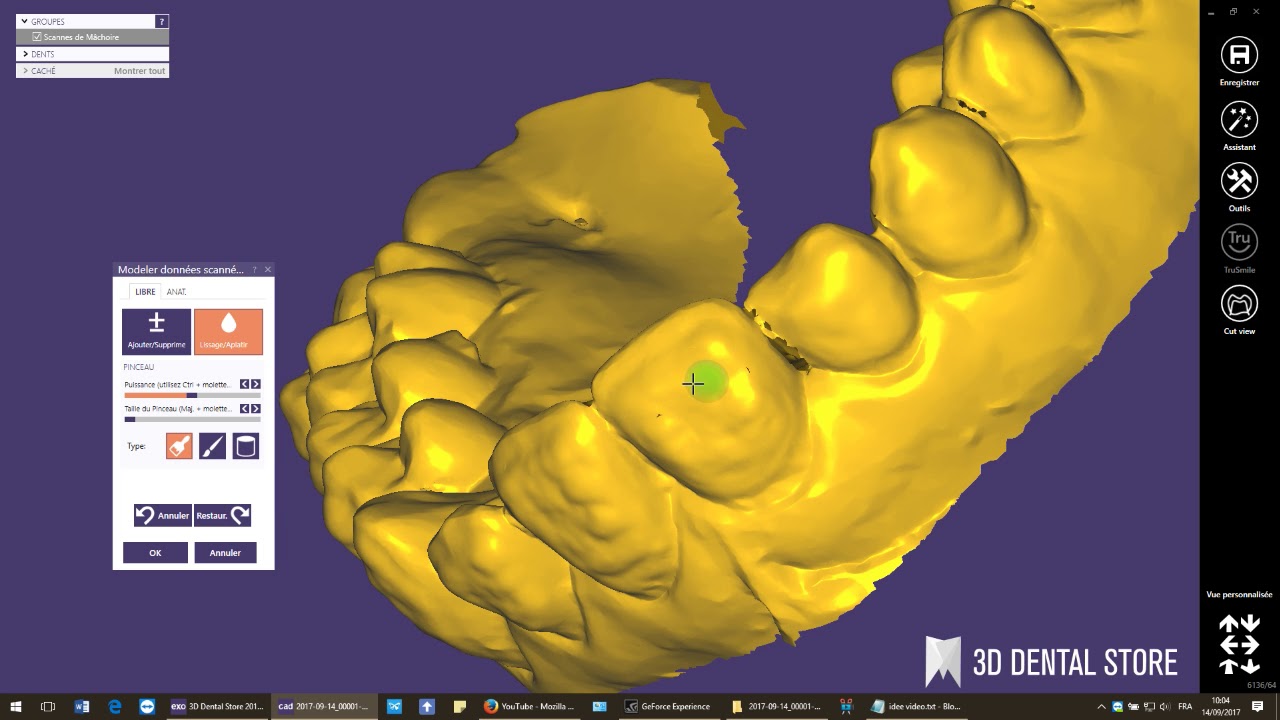Open help in Modeler données dialog
1280x720 pixels.
point(254,270)
